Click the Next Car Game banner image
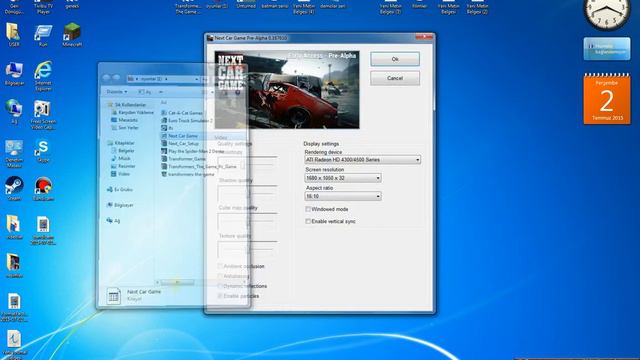The image size is (640, 360). coord(287,90)
